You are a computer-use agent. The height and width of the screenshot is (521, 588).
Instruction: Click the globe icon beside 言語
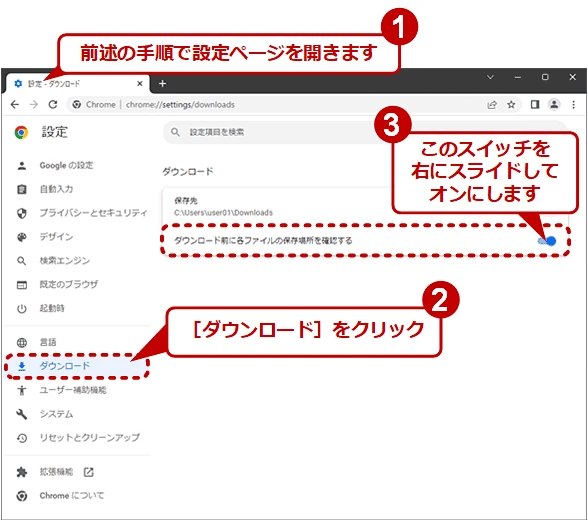coord(22,342)
